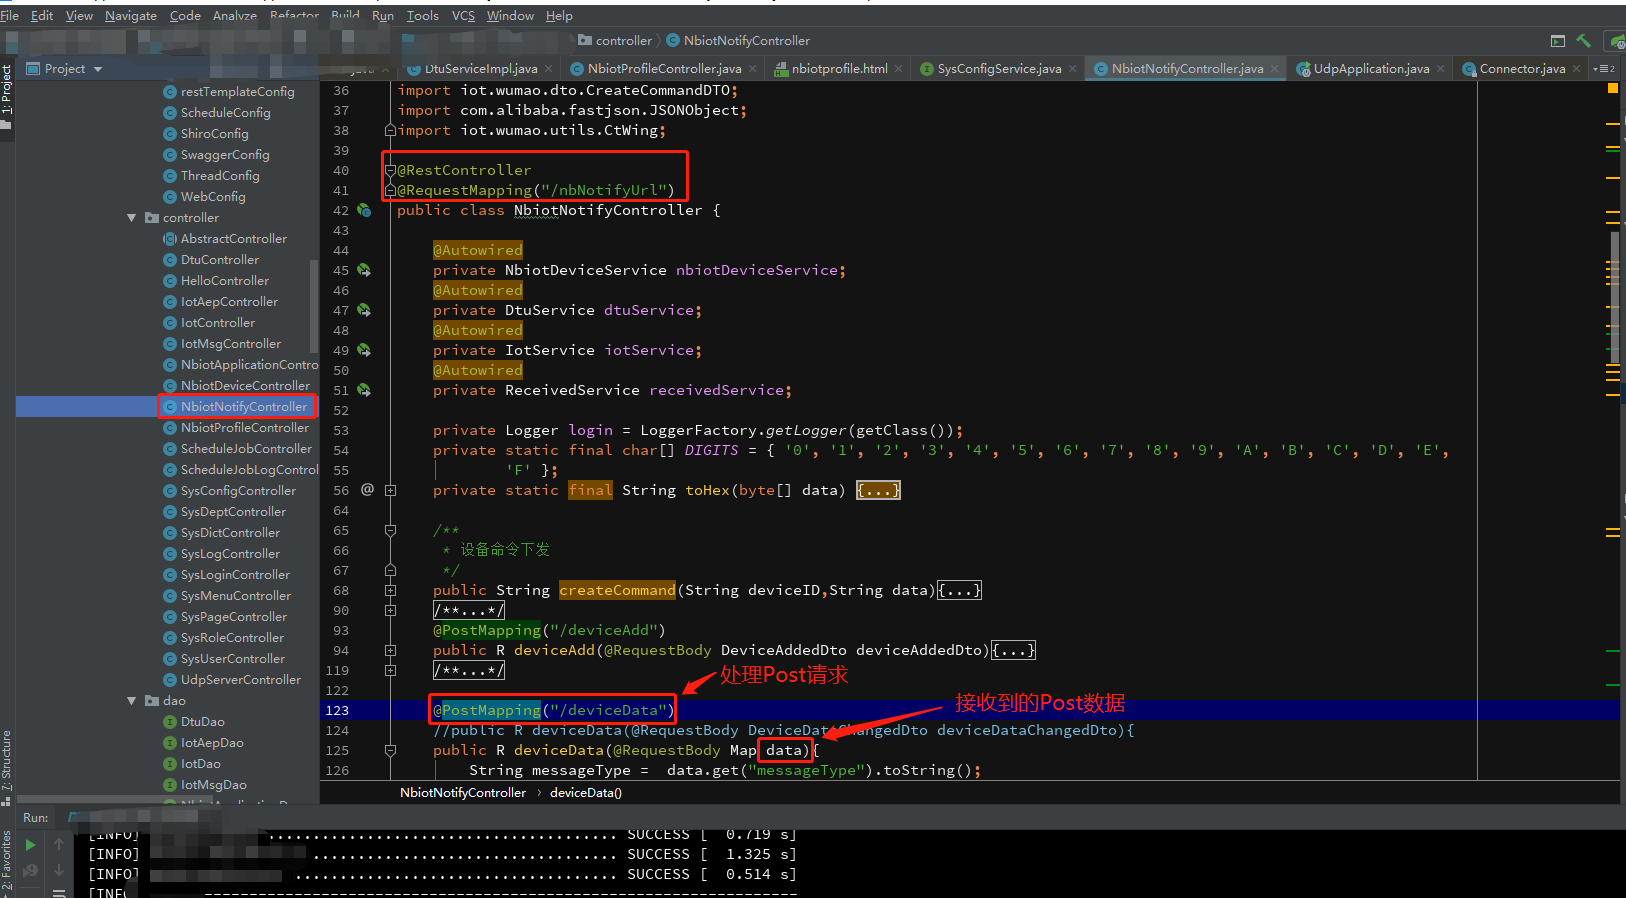Viewport: 1626px width, 898px height.
Task: Switch to the NbiotProfileController.java tab
Action: coord(665,69)
